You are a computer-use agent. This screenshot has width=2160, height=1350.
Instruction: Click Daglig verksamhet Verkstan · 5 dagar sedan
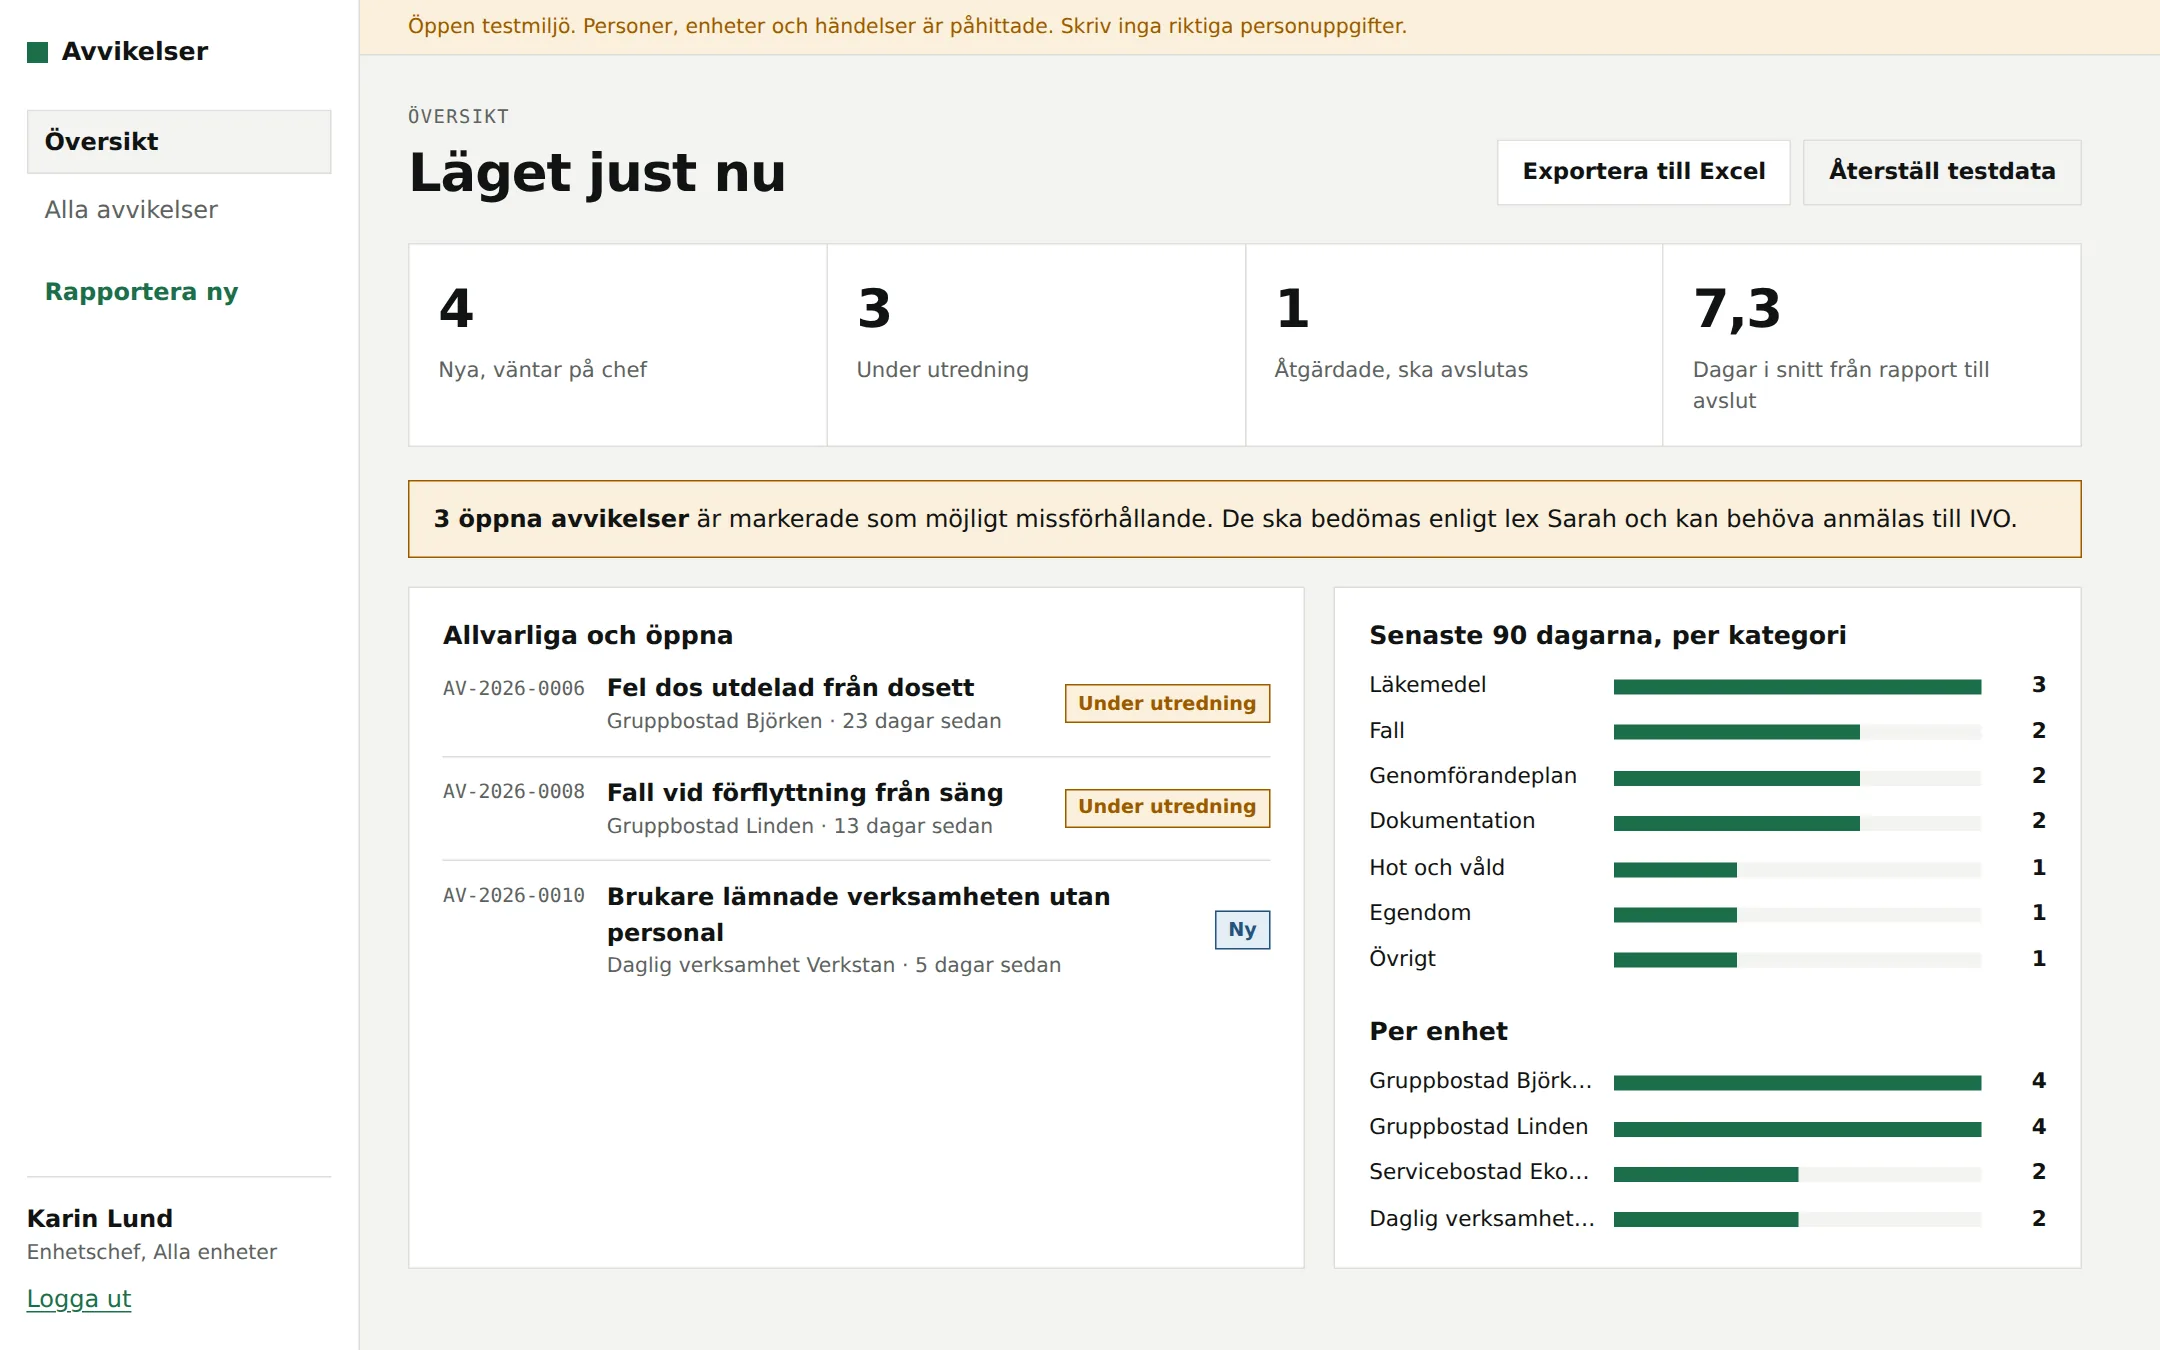click(834, 965)
